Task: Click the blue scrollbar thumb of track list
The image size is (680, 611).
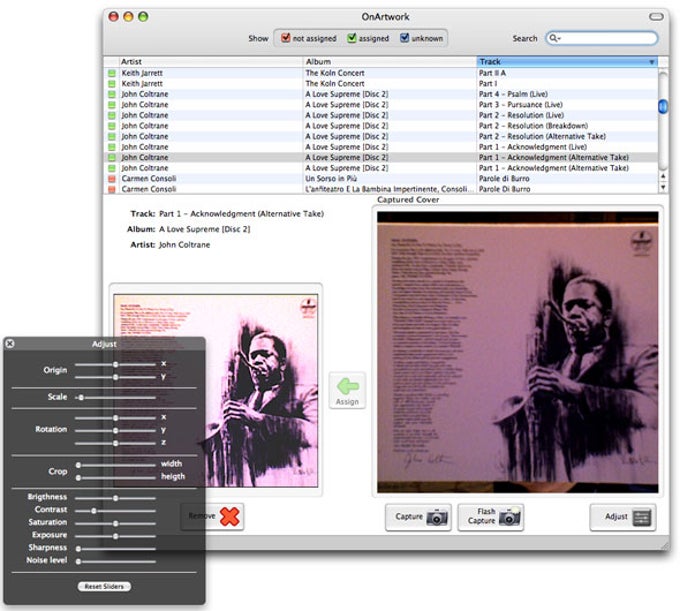Action: 663,106
